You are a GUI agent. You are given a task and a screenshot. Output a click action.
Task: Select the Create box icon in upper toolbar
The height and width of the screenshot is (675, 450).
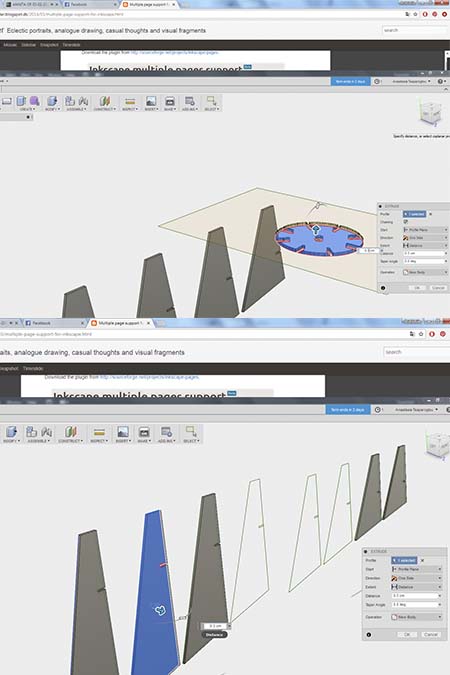pyautogui.click(x=21, y=102)
